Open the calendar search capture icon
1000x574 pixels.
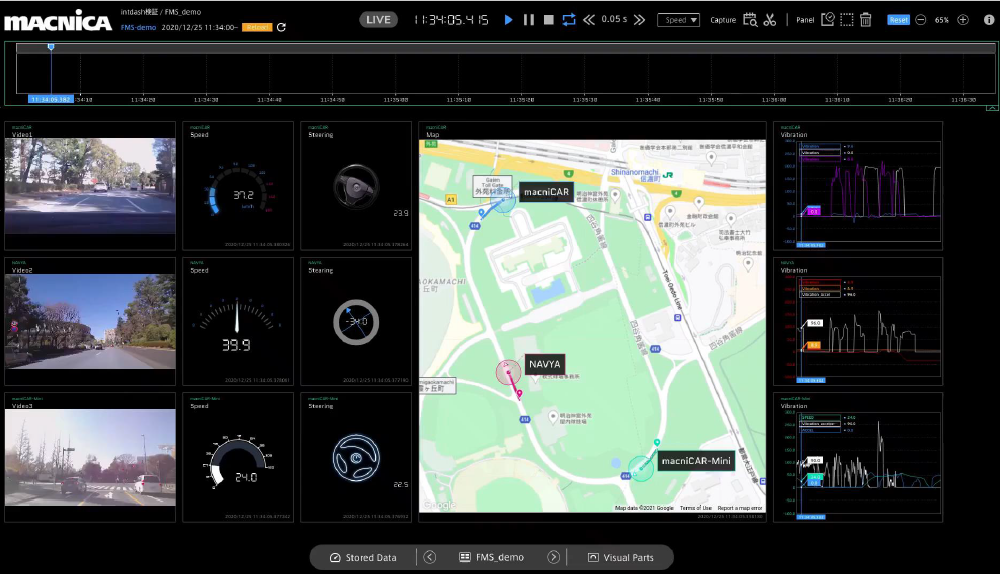click(750, 19)
